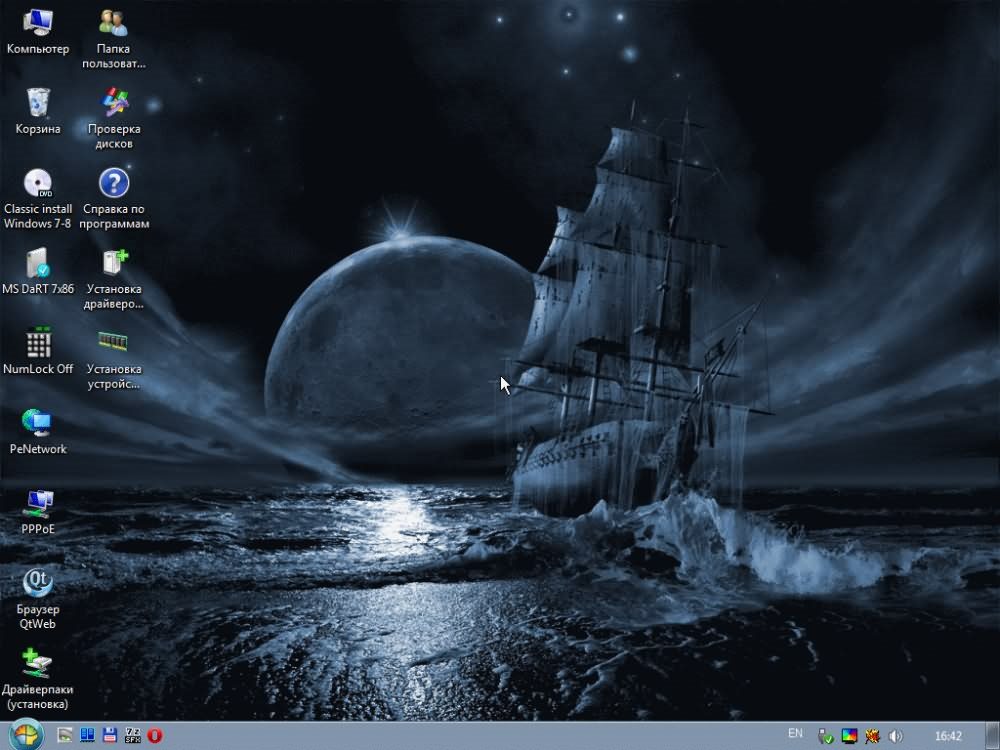Click the 7z SFX taskbar icon
Image resolution: width=1000 pixels, height=750 pixels.
132,736
